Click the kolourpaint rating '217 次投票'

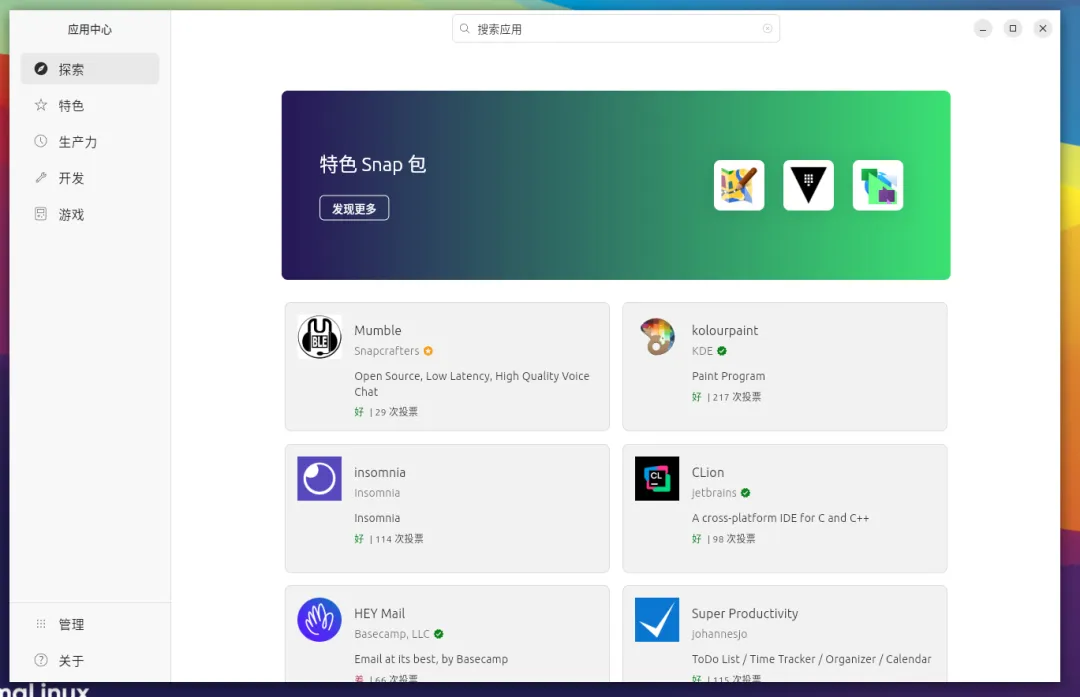click(737, 397)
